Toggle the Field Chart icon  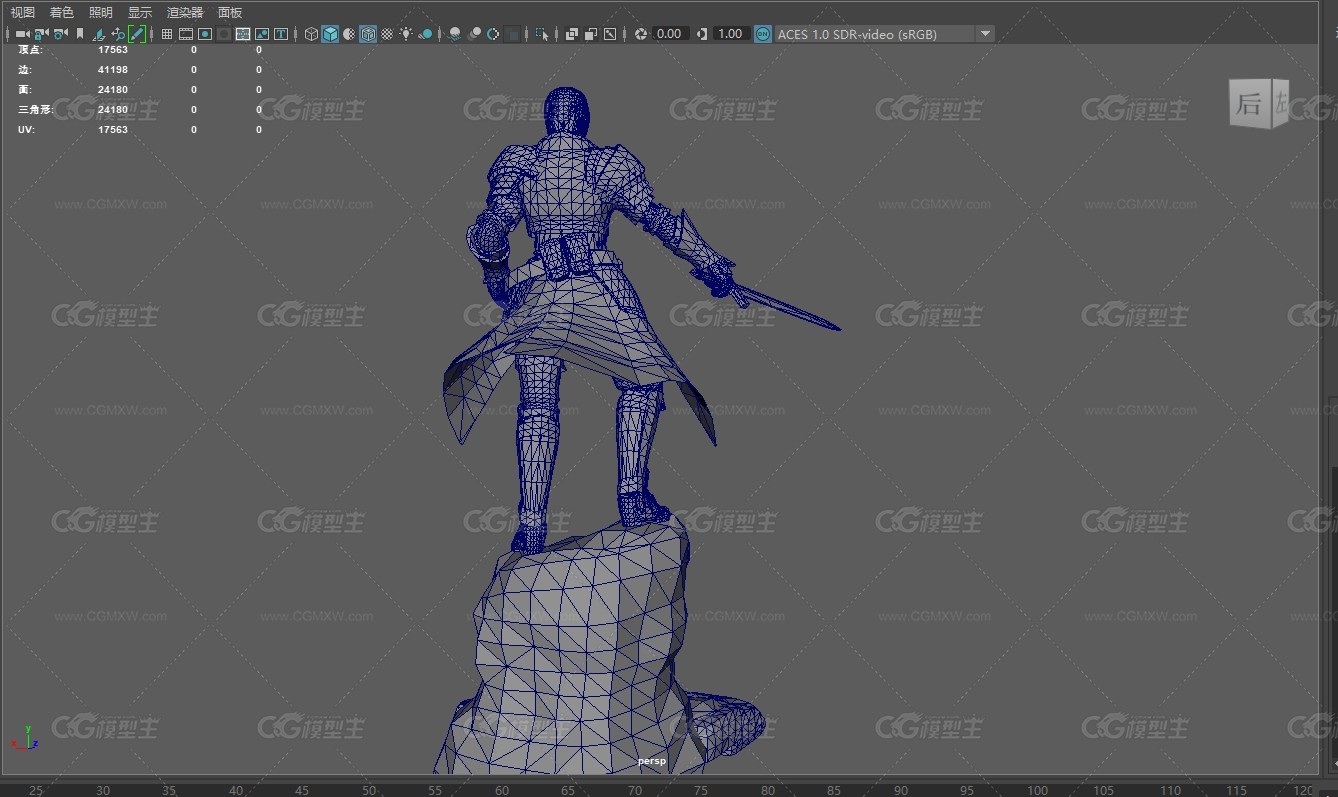pos(243,34)
